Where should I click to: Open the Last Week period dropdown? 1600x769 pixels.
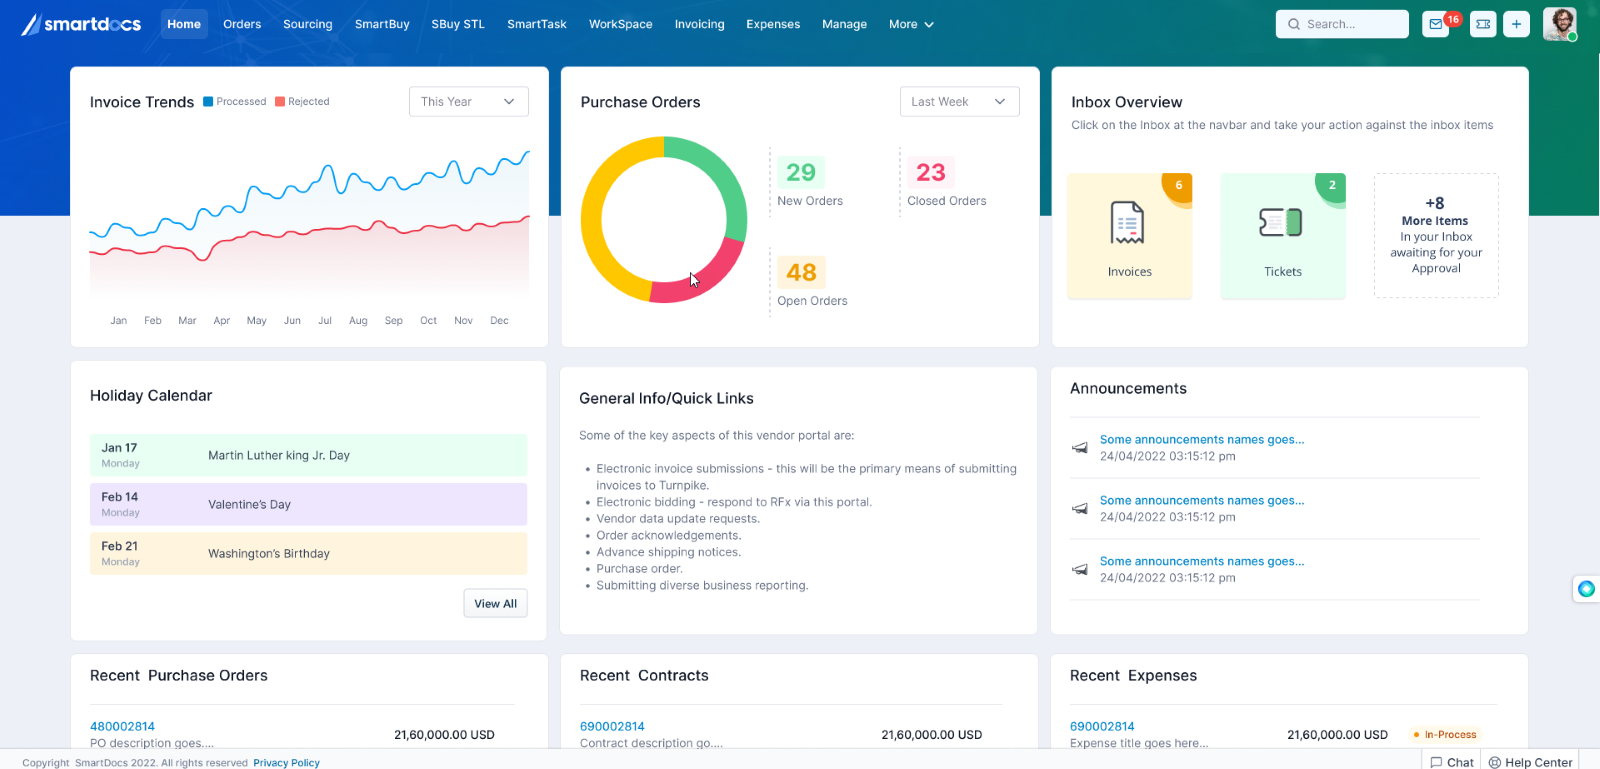click(x=959, y=102)
